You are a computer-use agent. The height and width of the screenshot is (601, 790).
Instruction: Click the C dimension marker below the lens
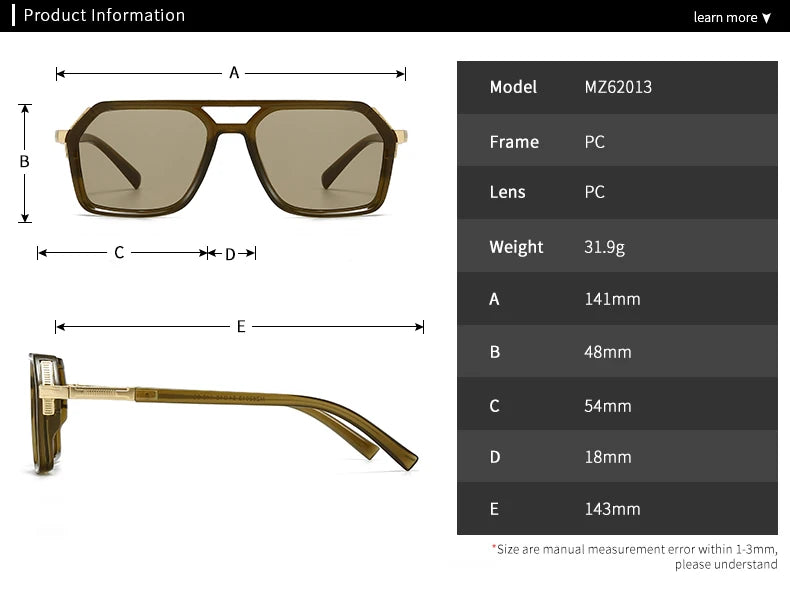119,252
